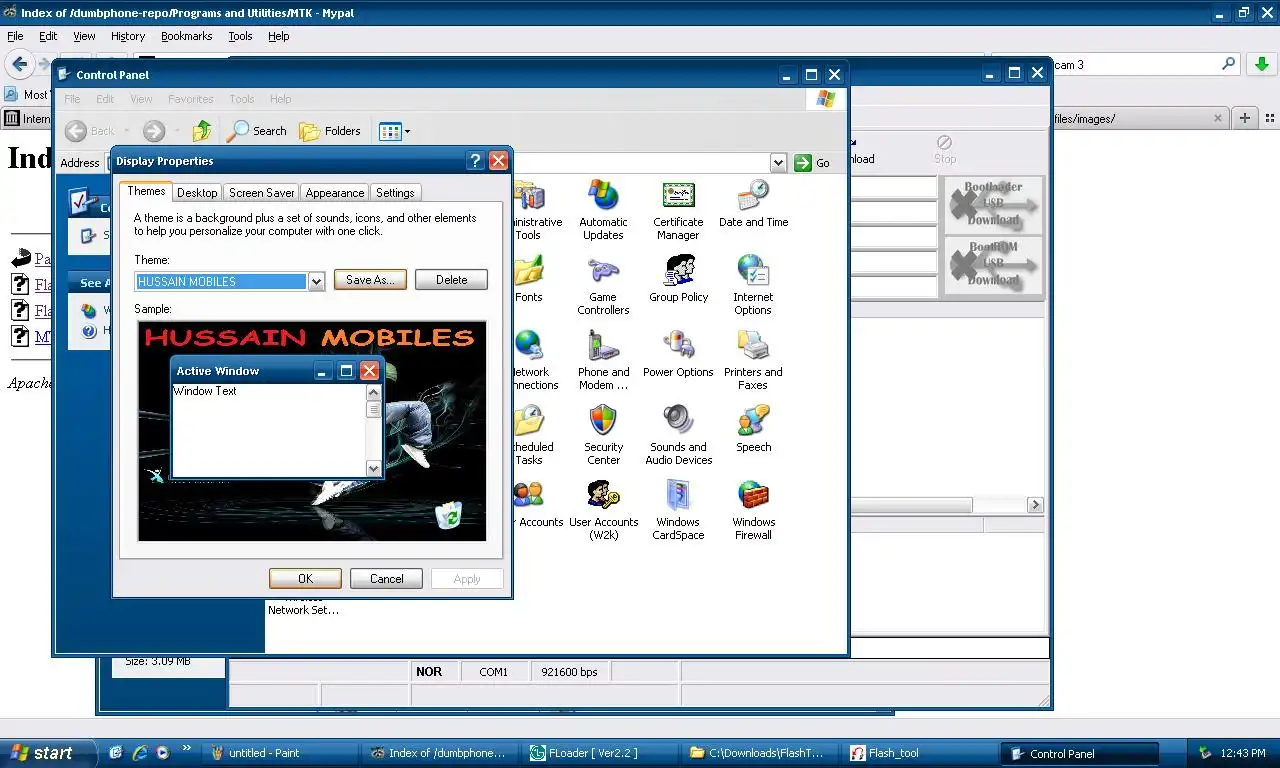1280x768 pixels.
Task: Click the horizontal scrollbar right arrow in FLoader
Action: [x=1035, y=505]
